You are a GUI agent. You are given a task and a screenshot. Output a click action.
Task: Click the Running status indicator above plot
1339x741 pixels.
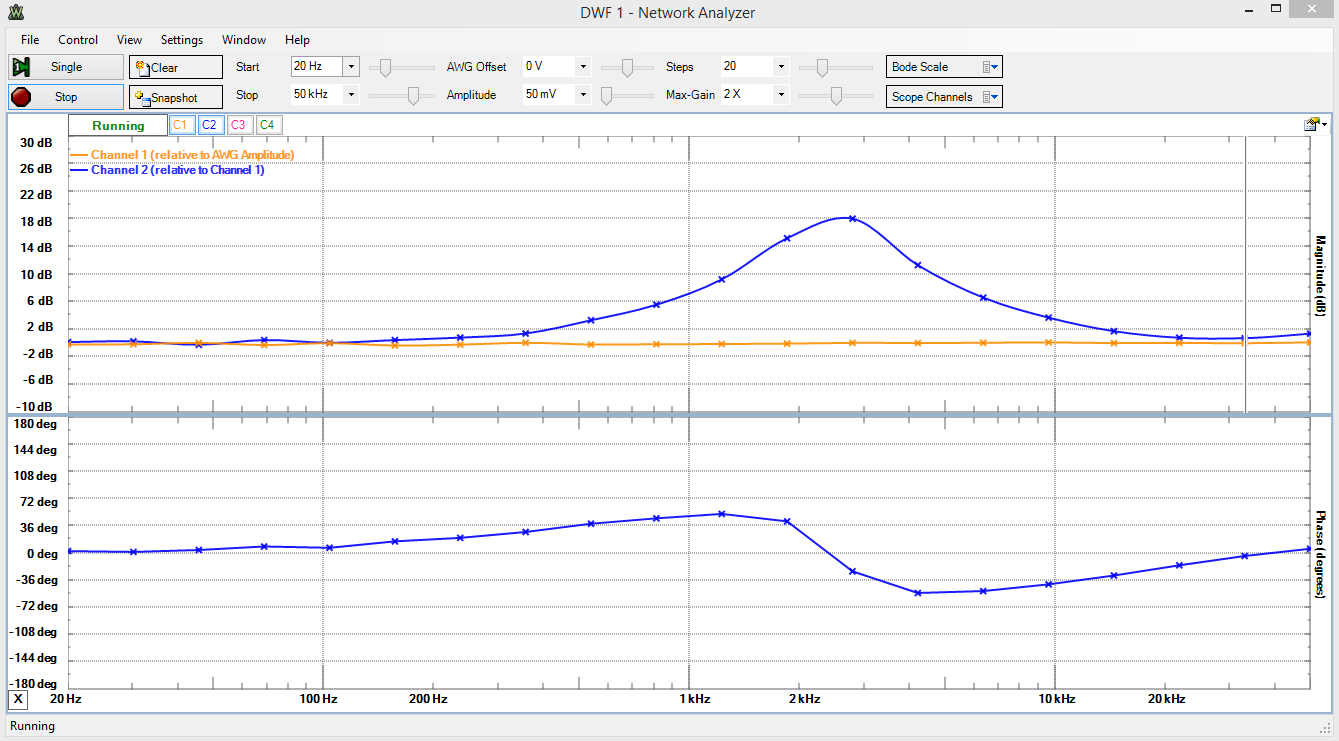118,126
